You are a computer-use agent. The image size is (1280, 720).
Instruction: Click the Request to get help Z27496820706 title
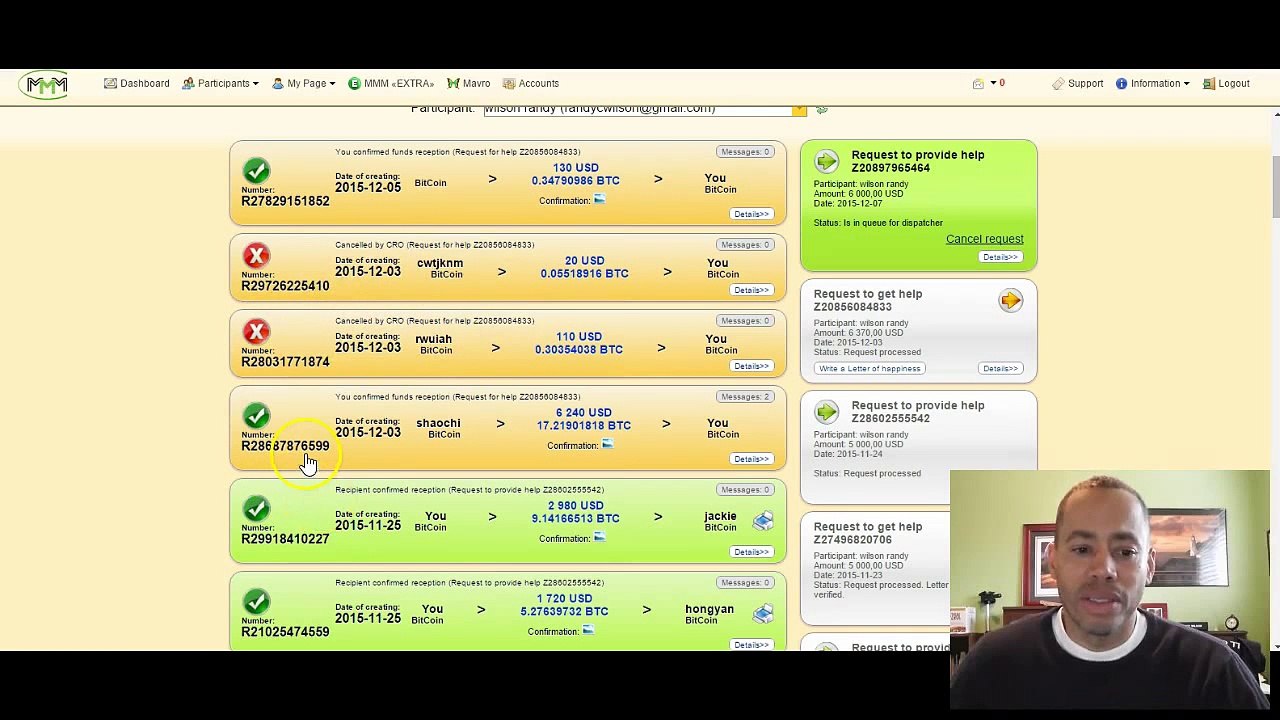868,533
